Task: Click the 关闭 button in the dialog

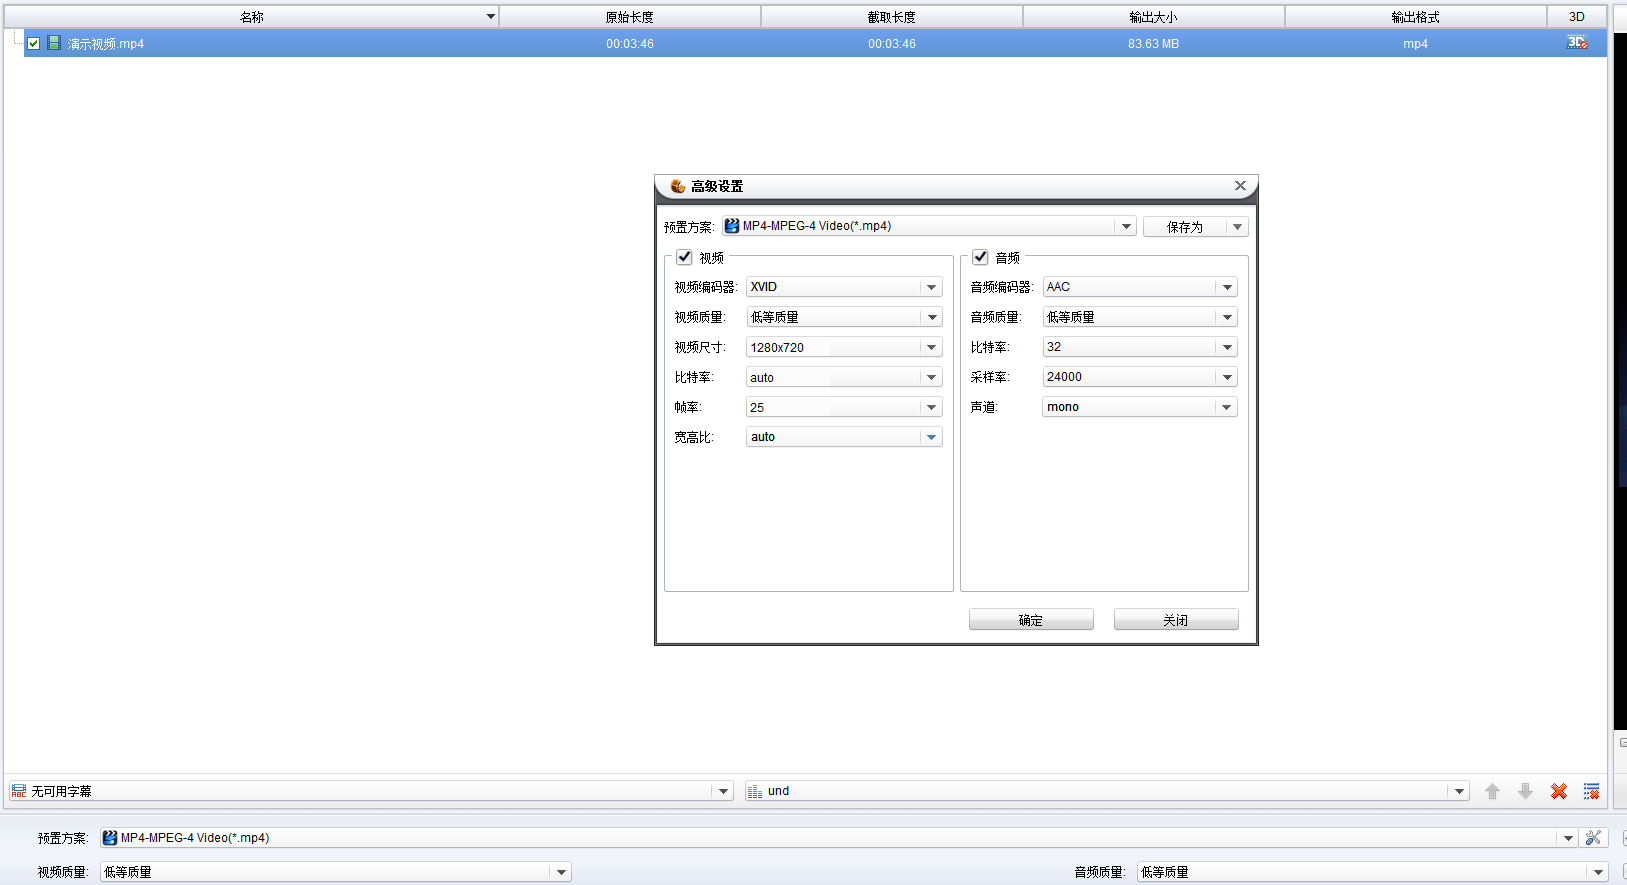Action: point(1176,620)
